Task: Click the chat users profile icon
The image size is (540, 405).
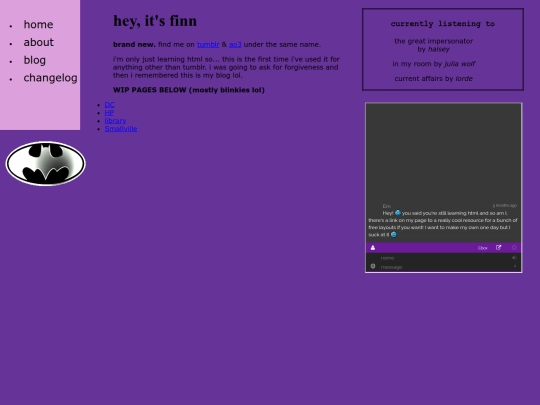Action: tap(373, 248)
